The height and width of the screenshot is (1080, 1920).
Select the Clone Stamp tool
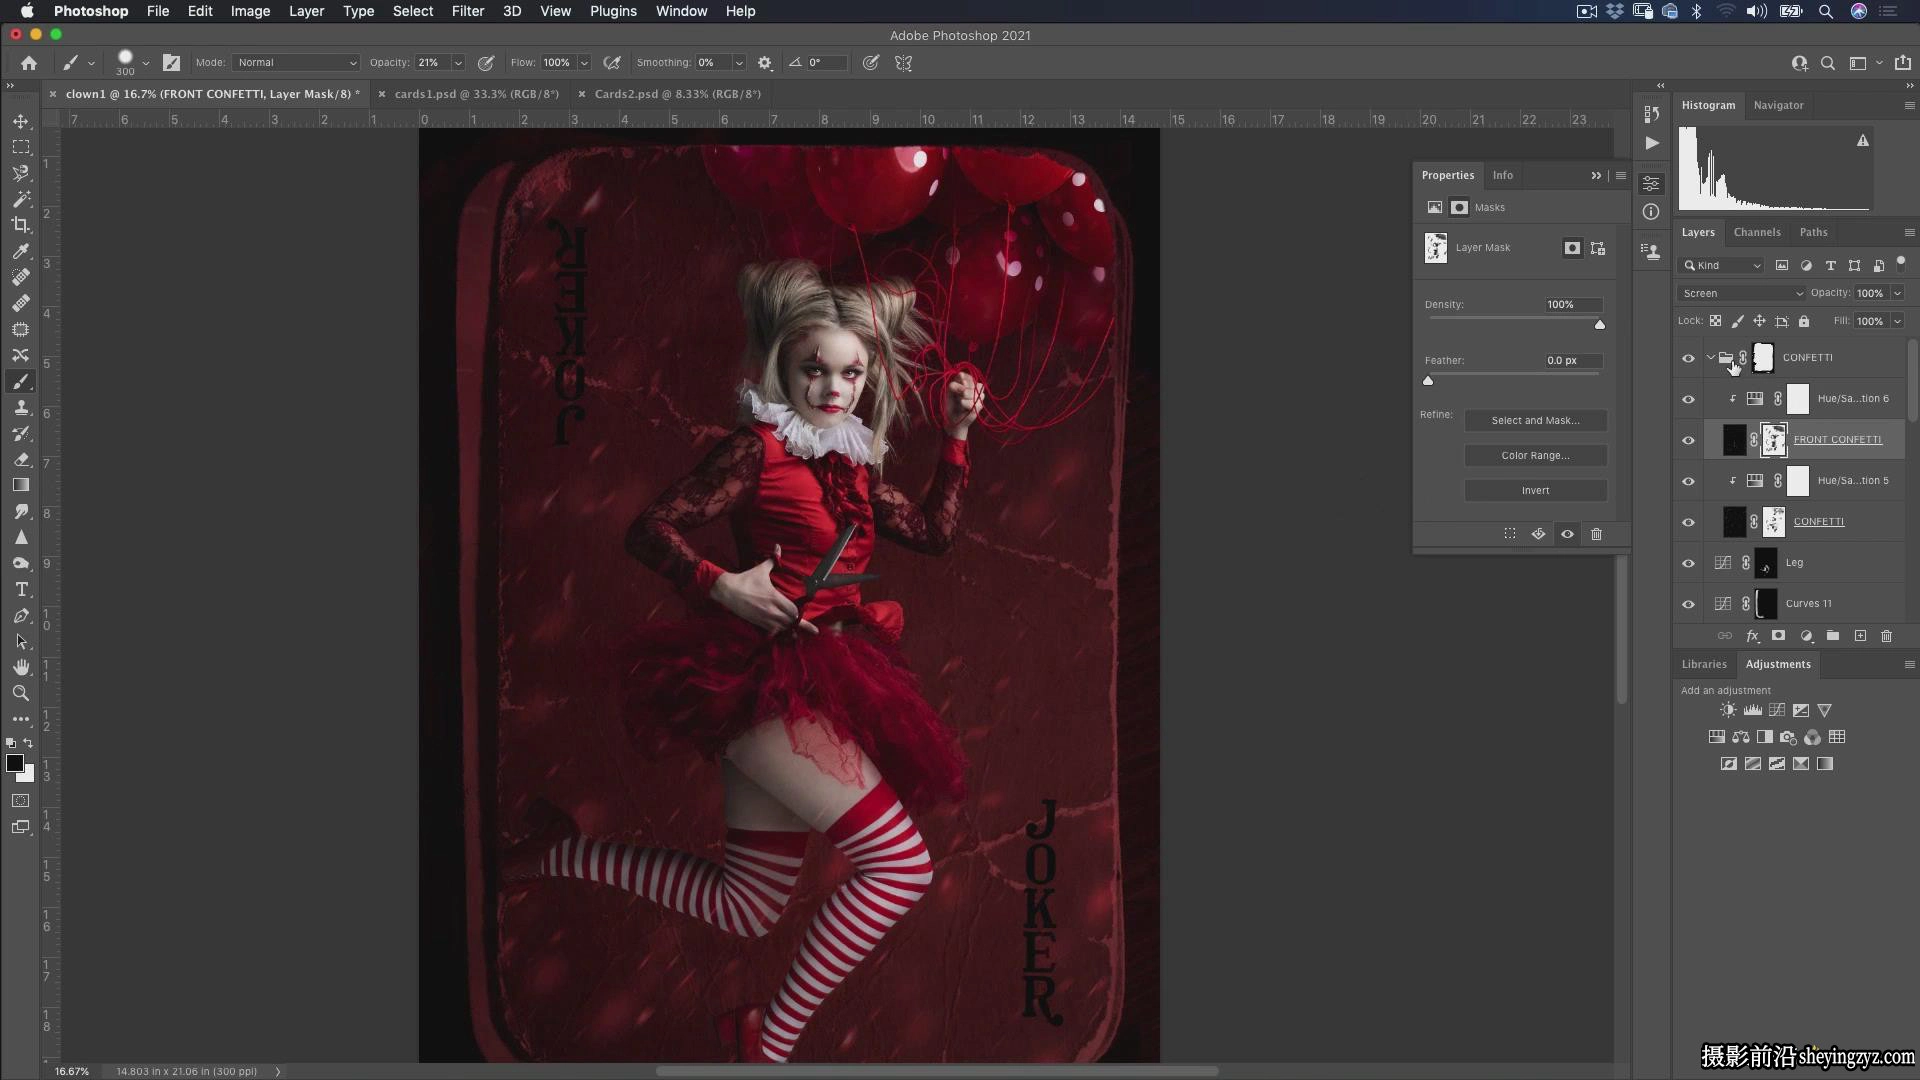coord(21,407)
